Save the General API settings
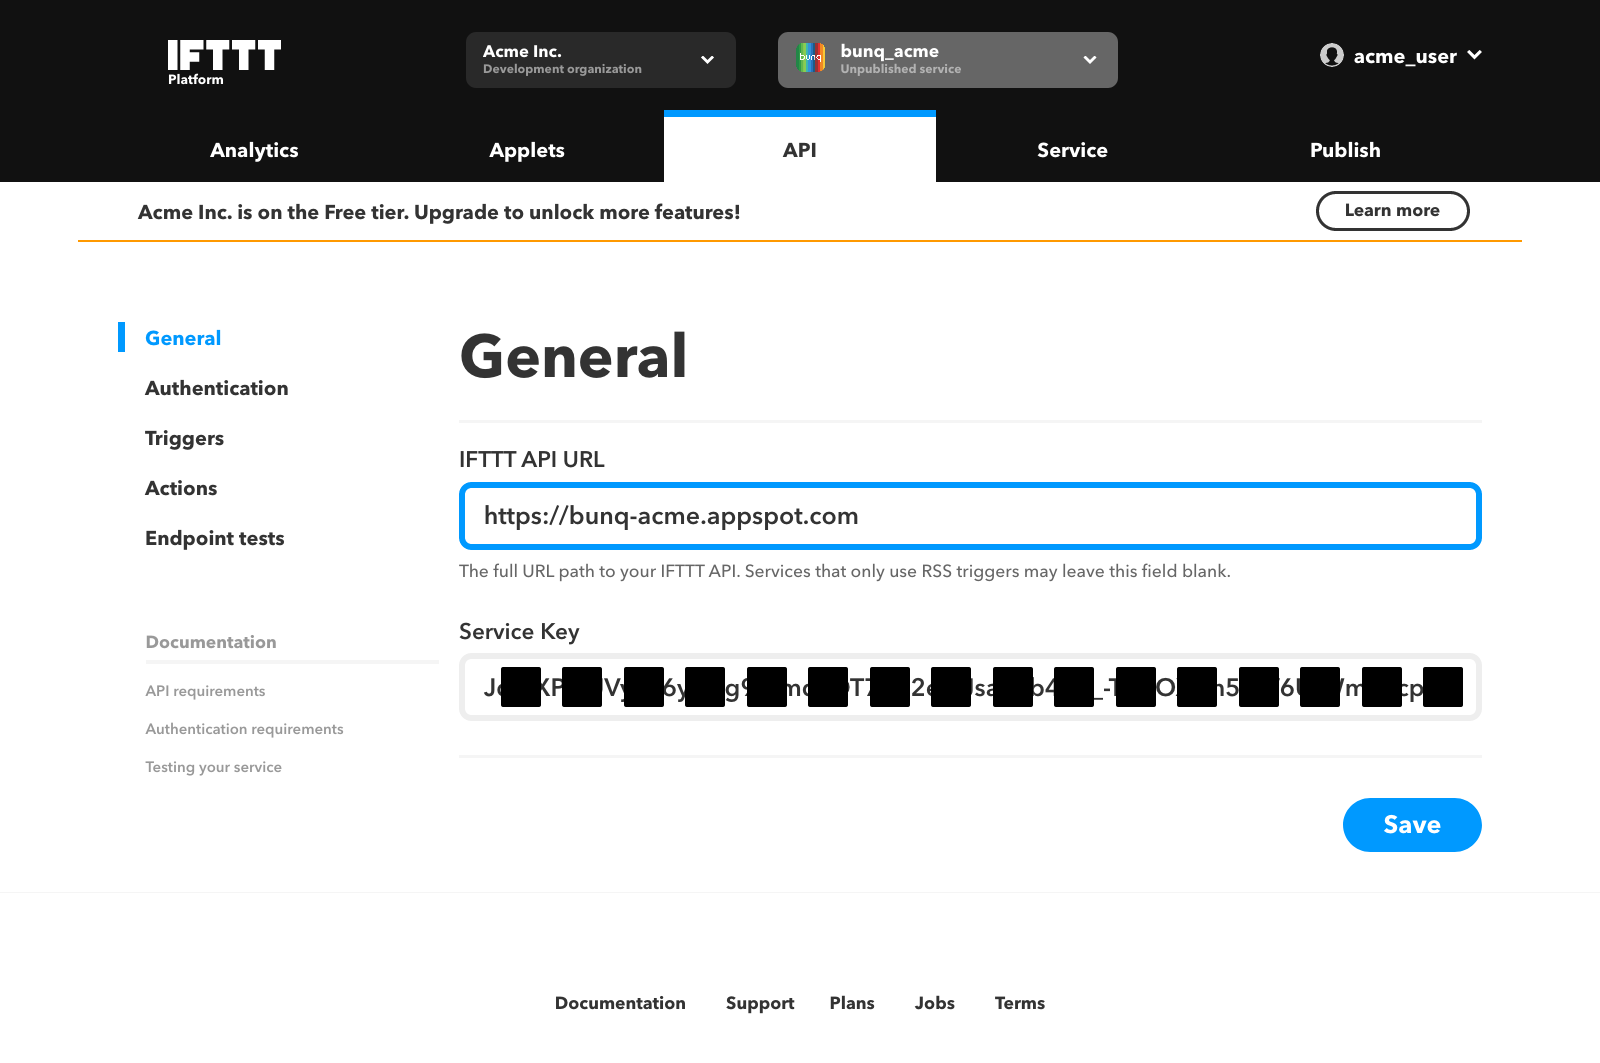 coord(1412,825)
